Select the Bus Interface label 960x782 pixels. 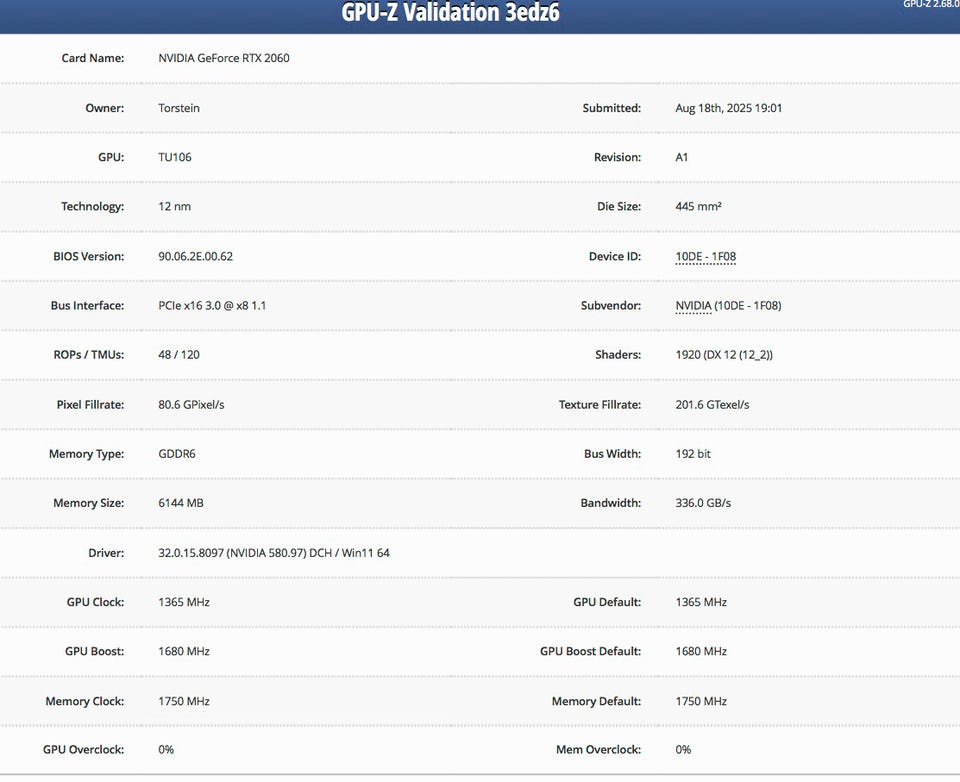88,306
